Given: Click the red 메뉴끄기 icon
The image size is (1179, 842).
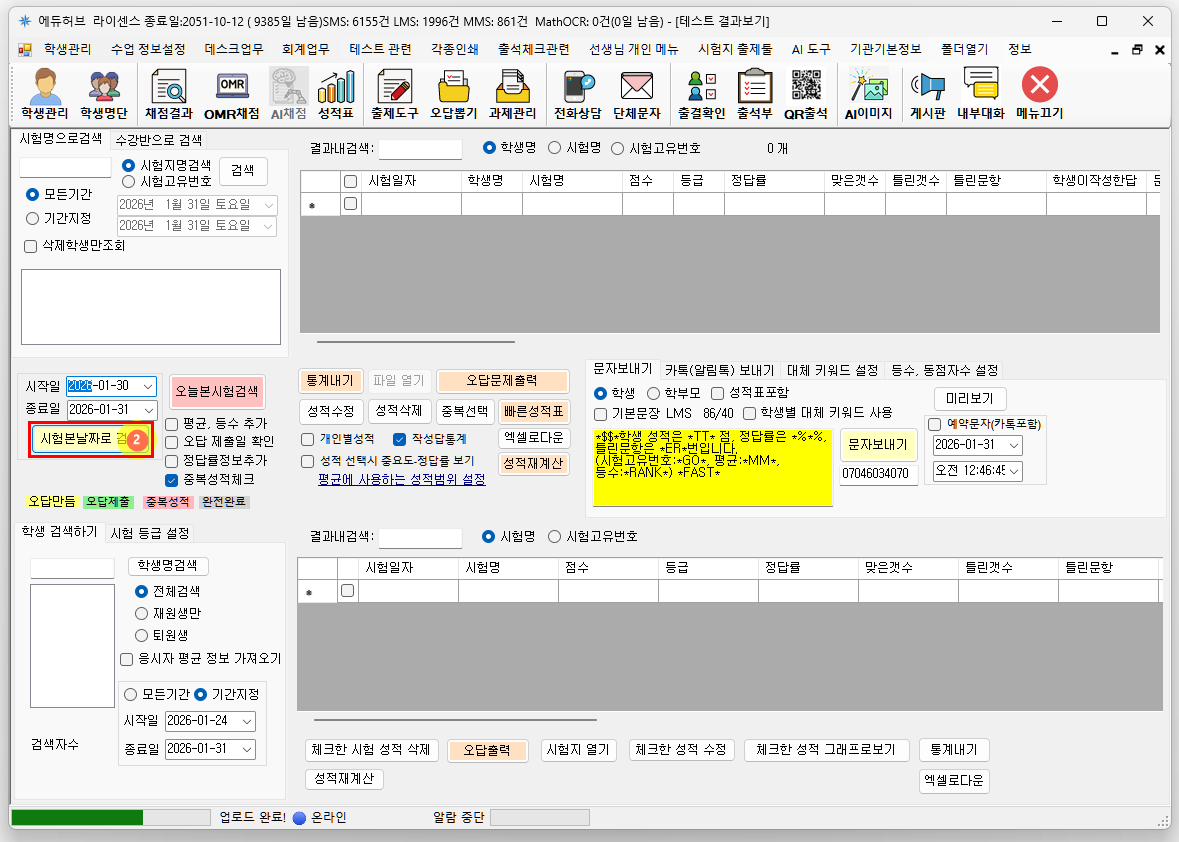Looking at the screenshot, I should pyautogui.click(x=1039, y=94).
